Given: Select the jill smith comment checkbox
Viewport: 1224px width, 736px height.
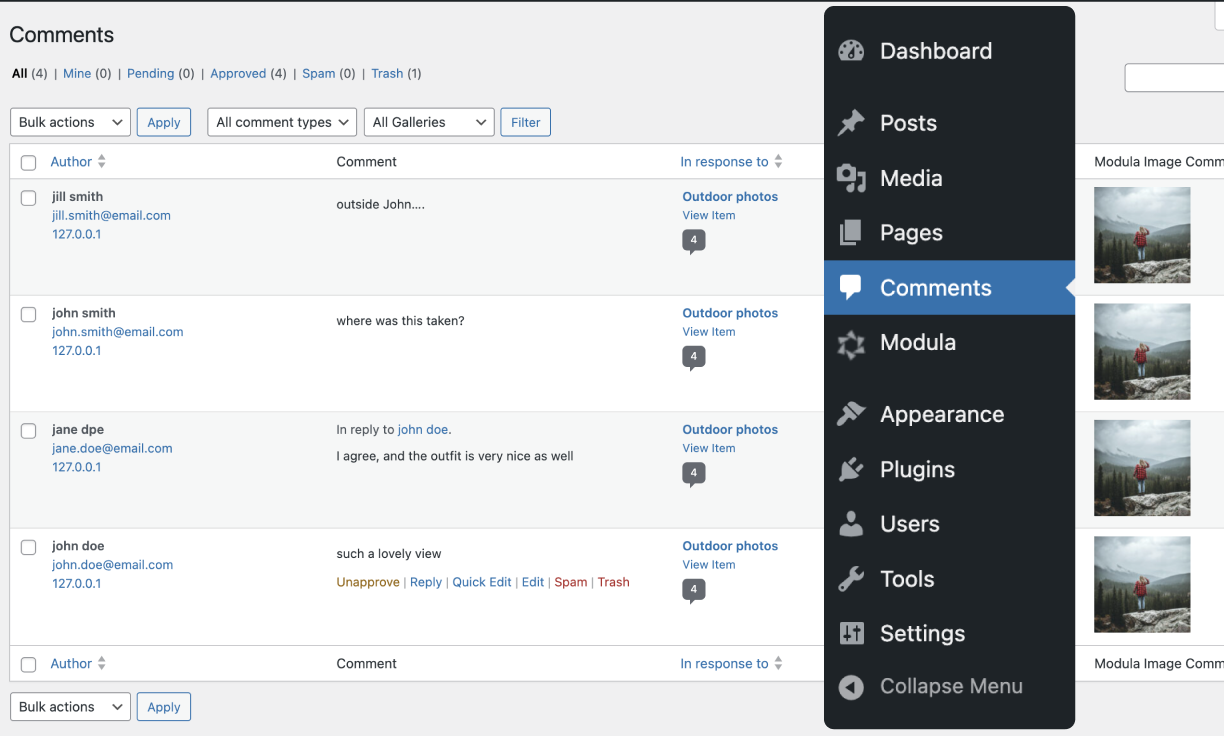Looking at the screenshot, I should 29,198.
